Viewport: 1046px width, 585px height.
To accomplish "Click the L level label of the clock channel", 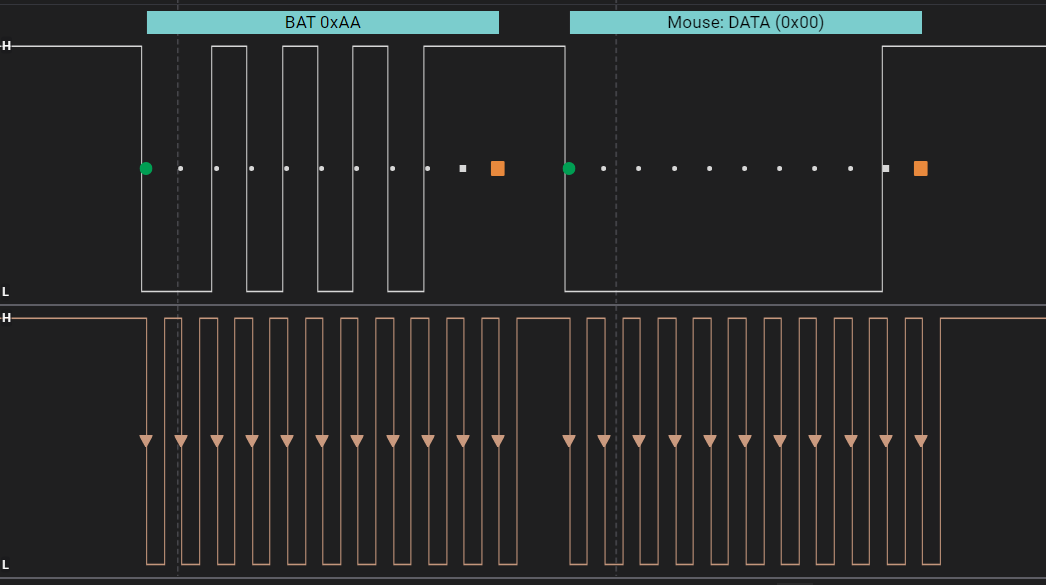I will (x=5, y=565).
